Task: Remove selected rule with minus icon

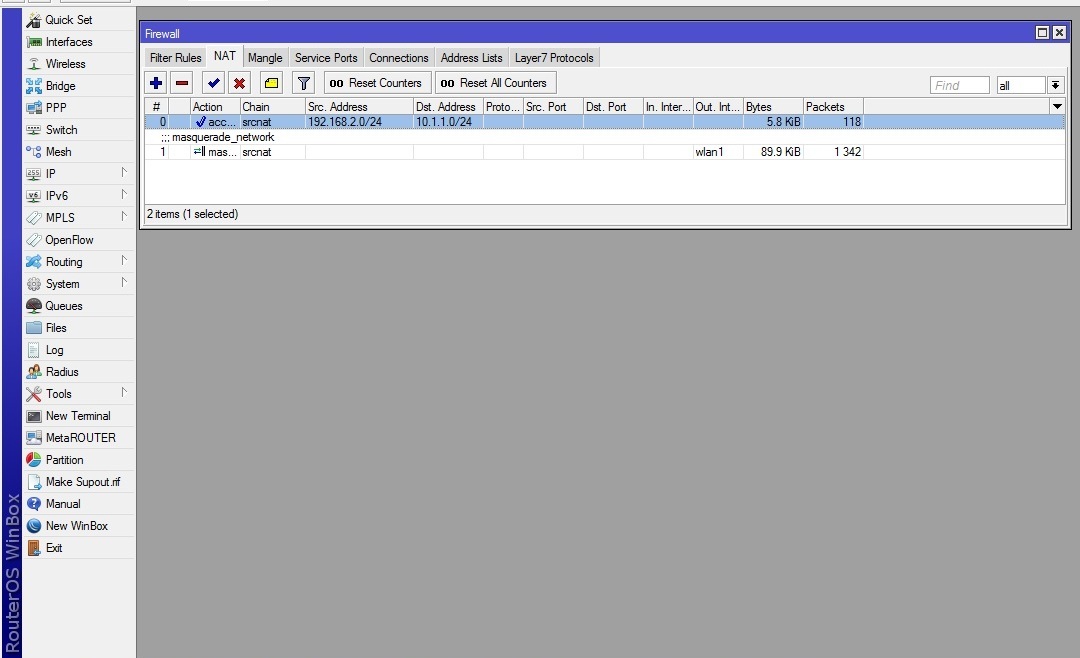Action: 182,83
